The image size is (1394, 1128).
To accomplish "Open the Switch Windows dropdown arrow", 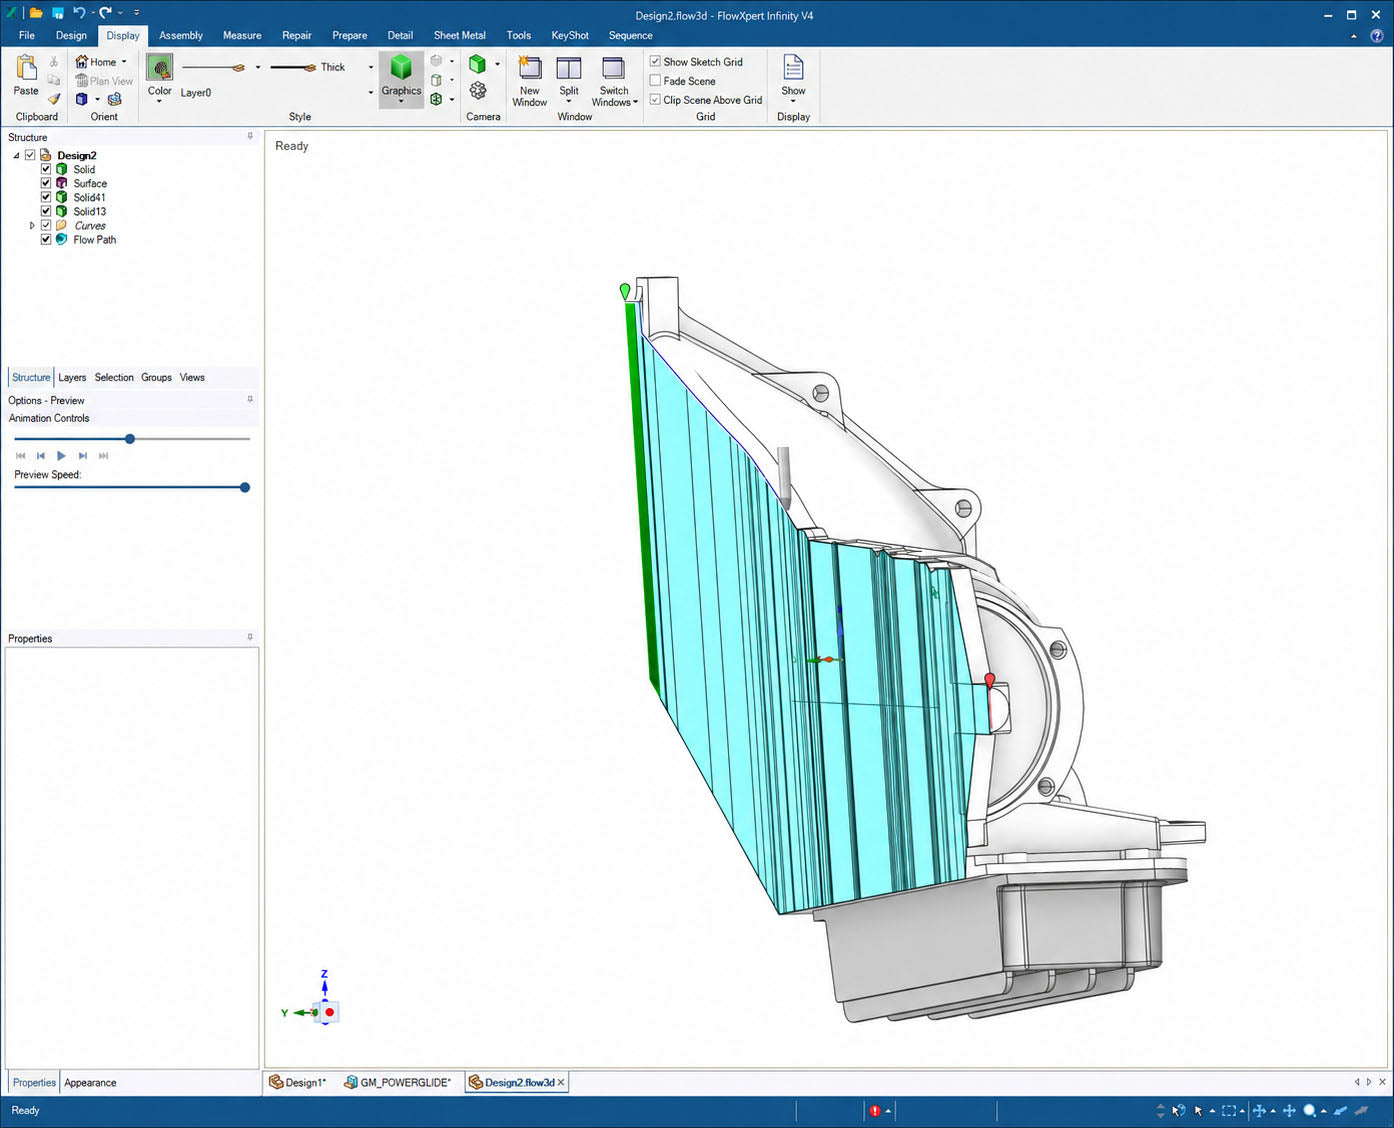I will 635,102.
